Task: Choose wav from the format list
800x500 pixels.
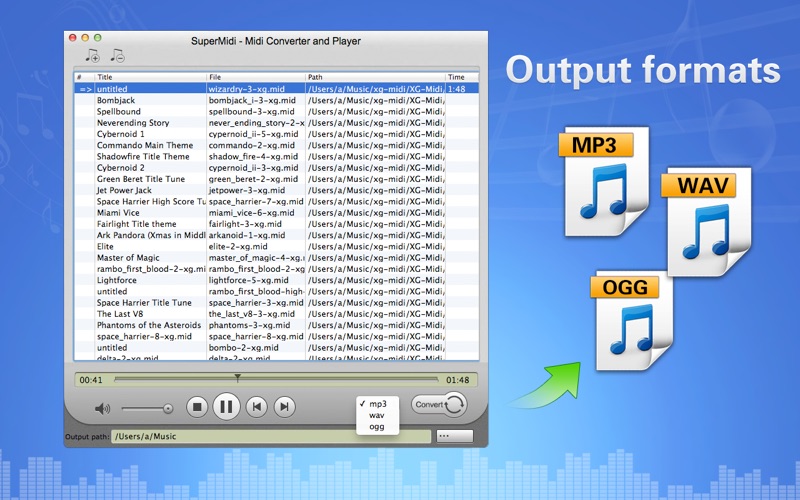Action: click(377, 415)
